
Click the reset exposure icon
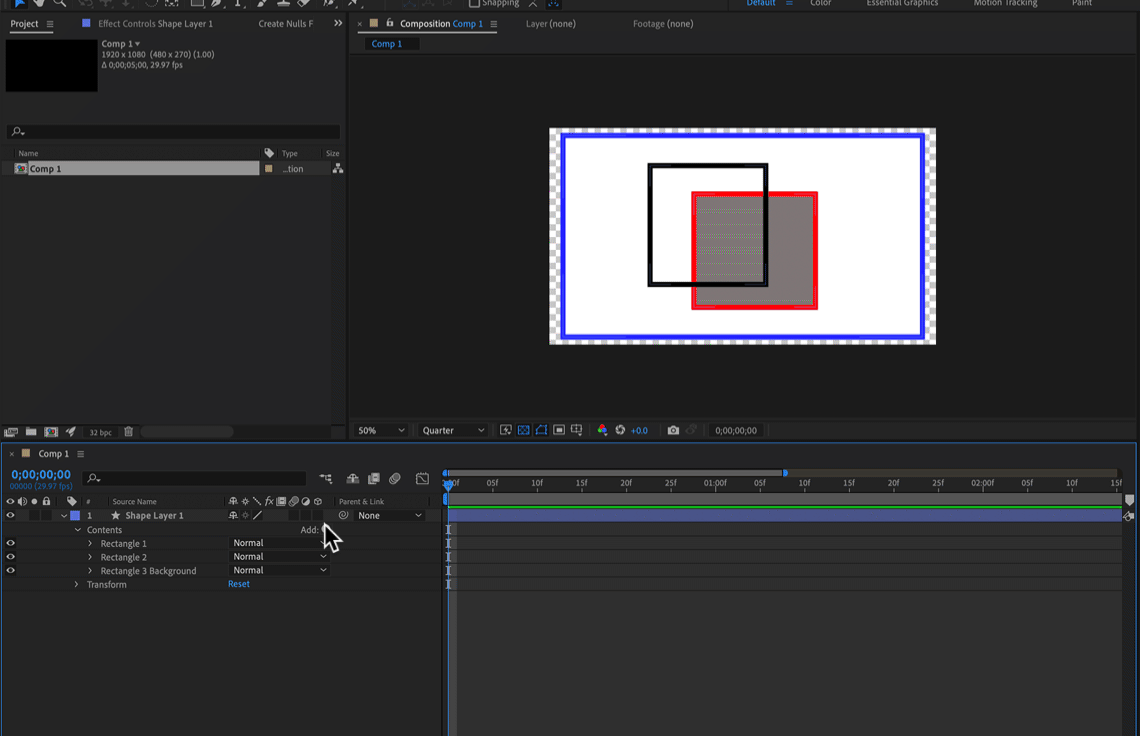(620, 430)
